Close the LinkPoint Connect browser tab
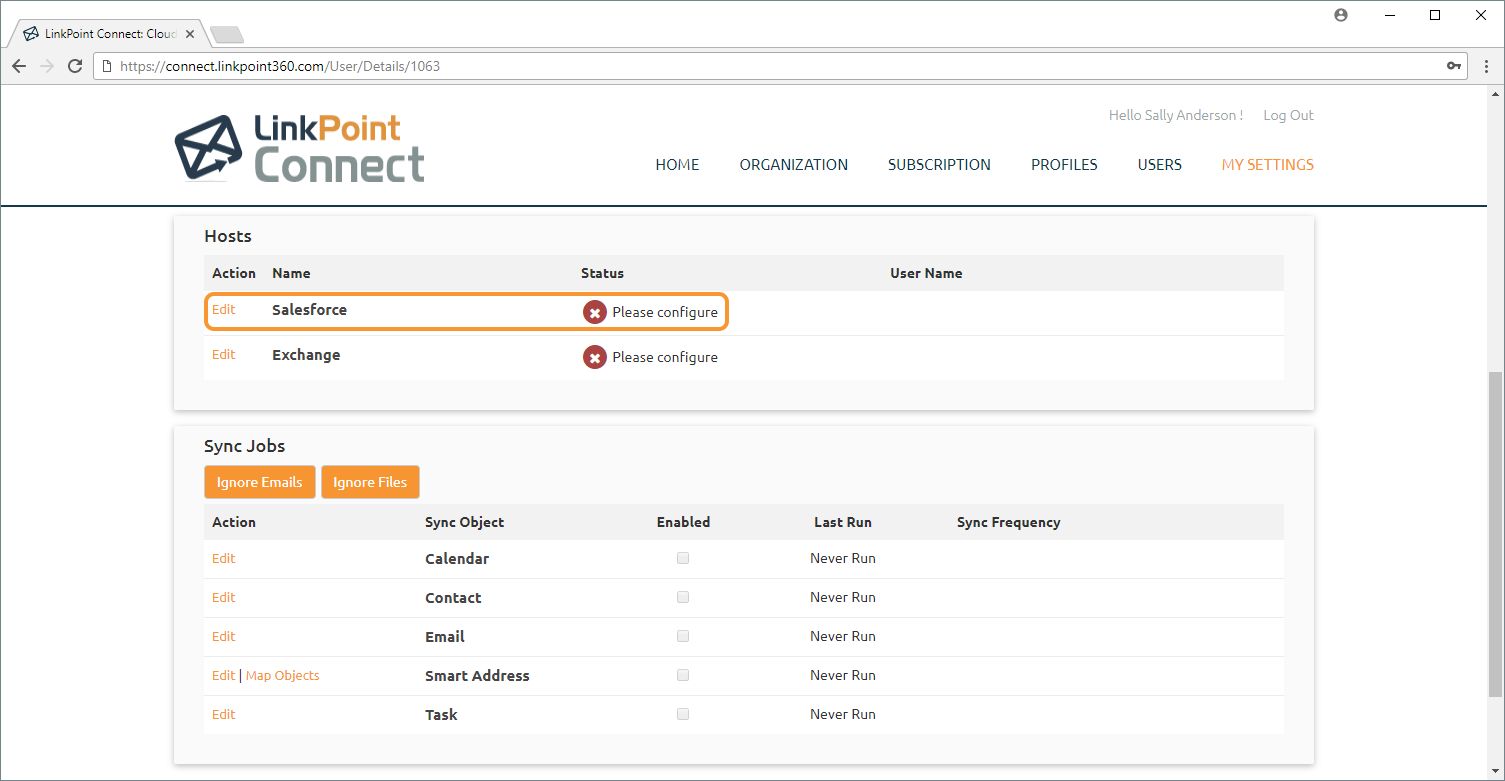Image resolution: width=1505 pixels, height=781 pixels. (190, 34)
